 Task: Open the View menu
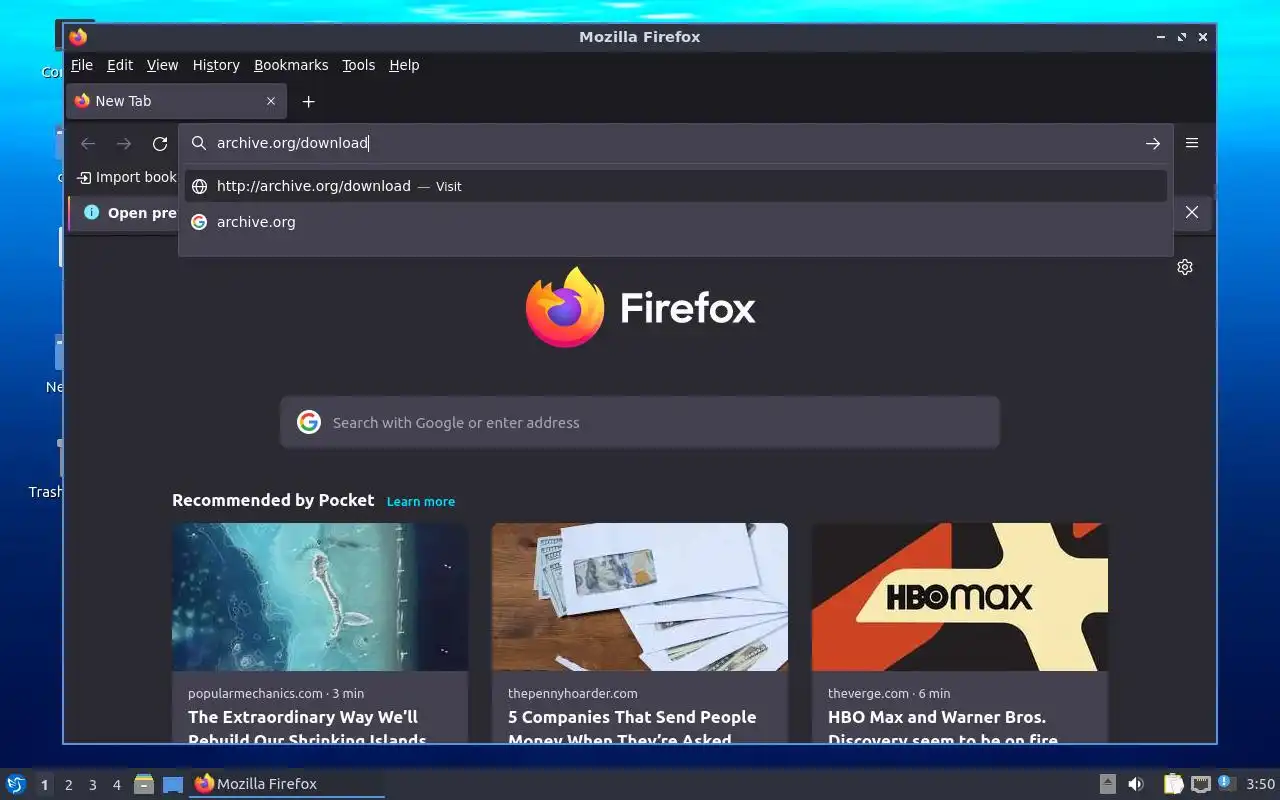(162, 65)
